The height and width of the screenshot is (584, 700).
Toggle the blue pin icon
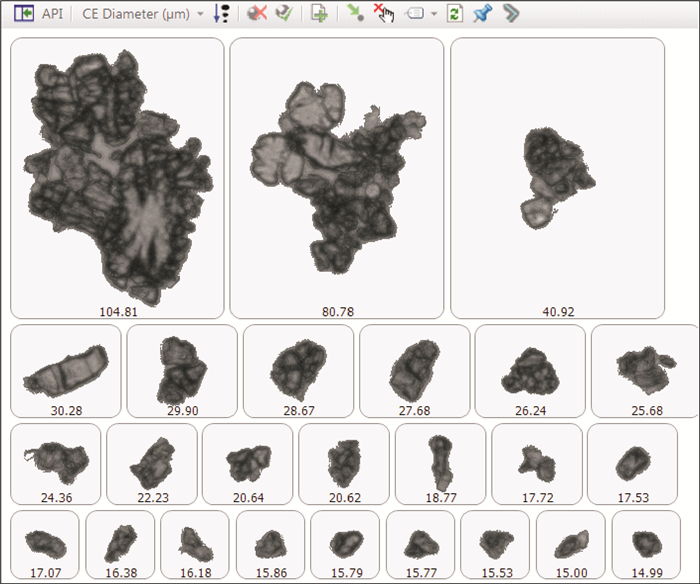tap(482, 15)
